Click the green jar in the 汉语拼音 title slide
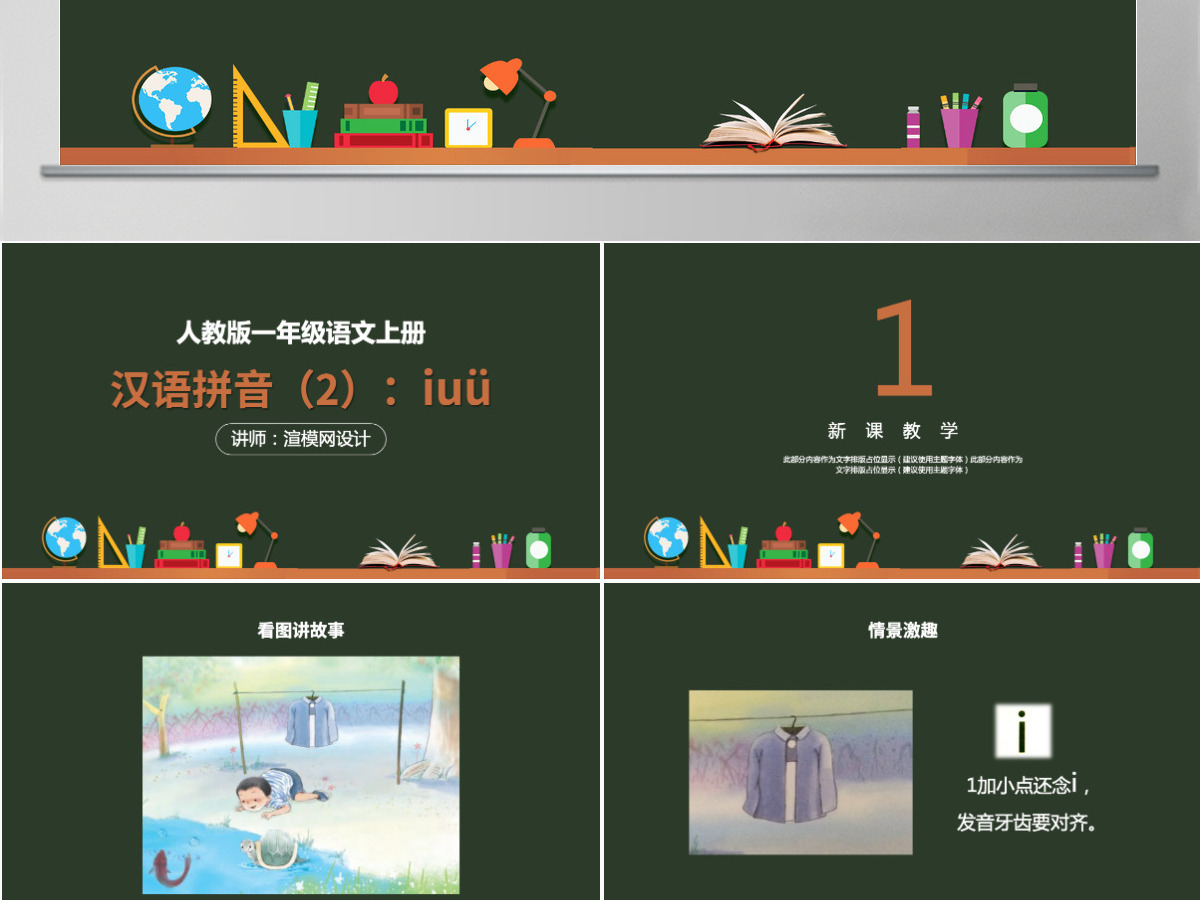 click(x=538, y=548)
